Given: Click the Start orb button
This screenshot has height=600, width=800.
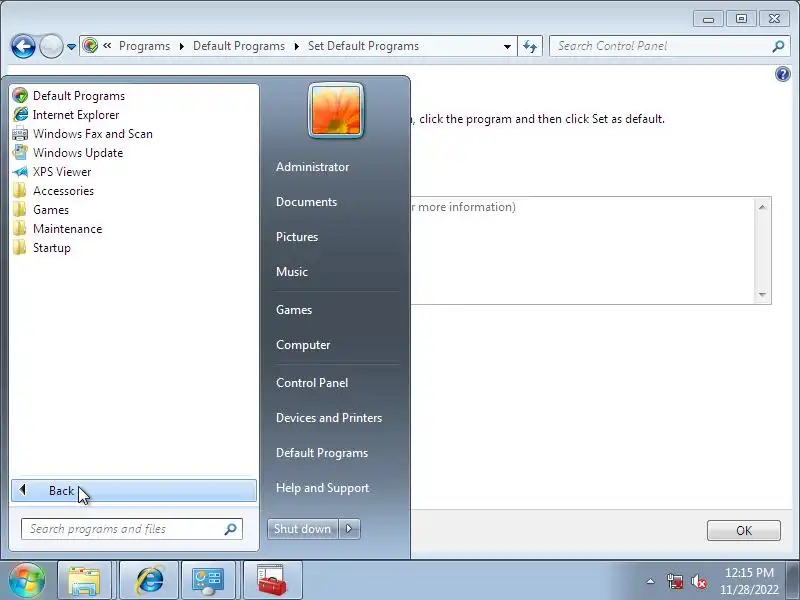Looking at the screenshot, I should 26,580.
